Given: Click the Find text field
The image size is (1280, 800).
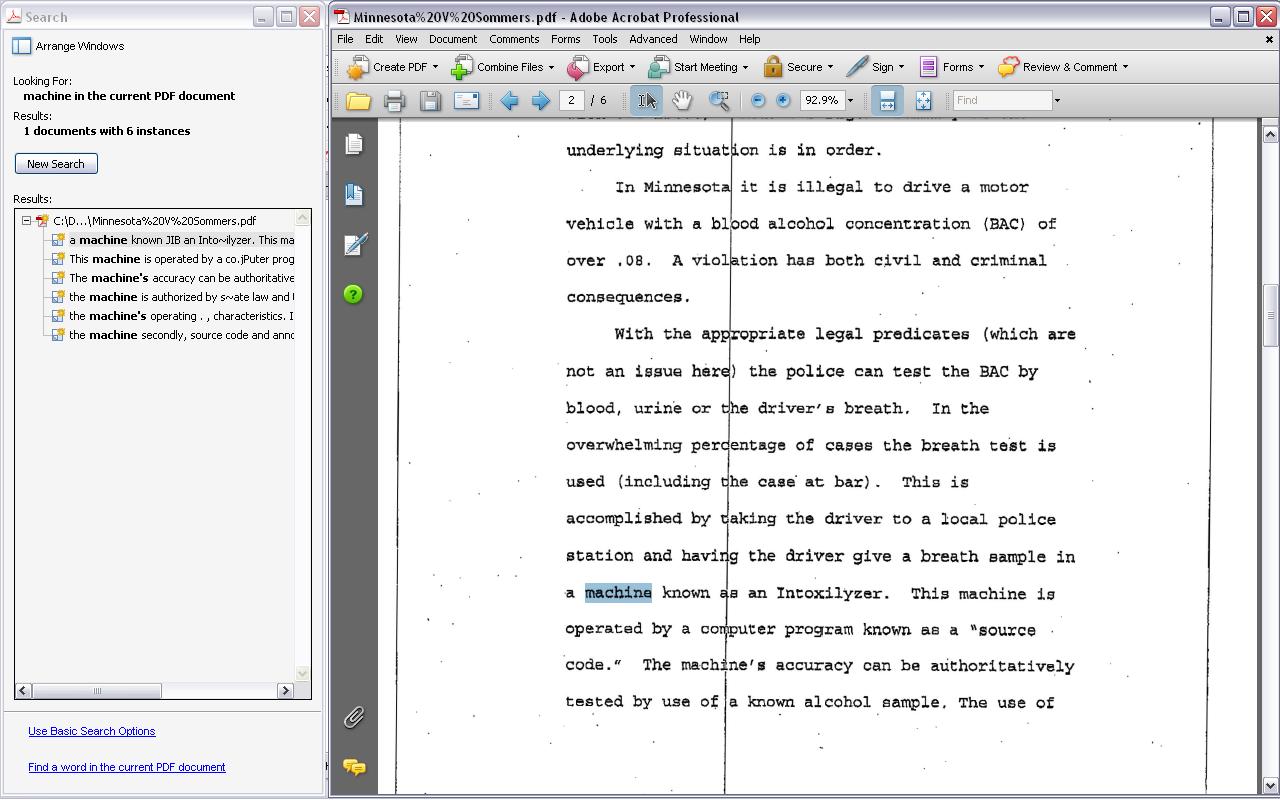Looking at the screenshot, I should (x=1002, y=100).
